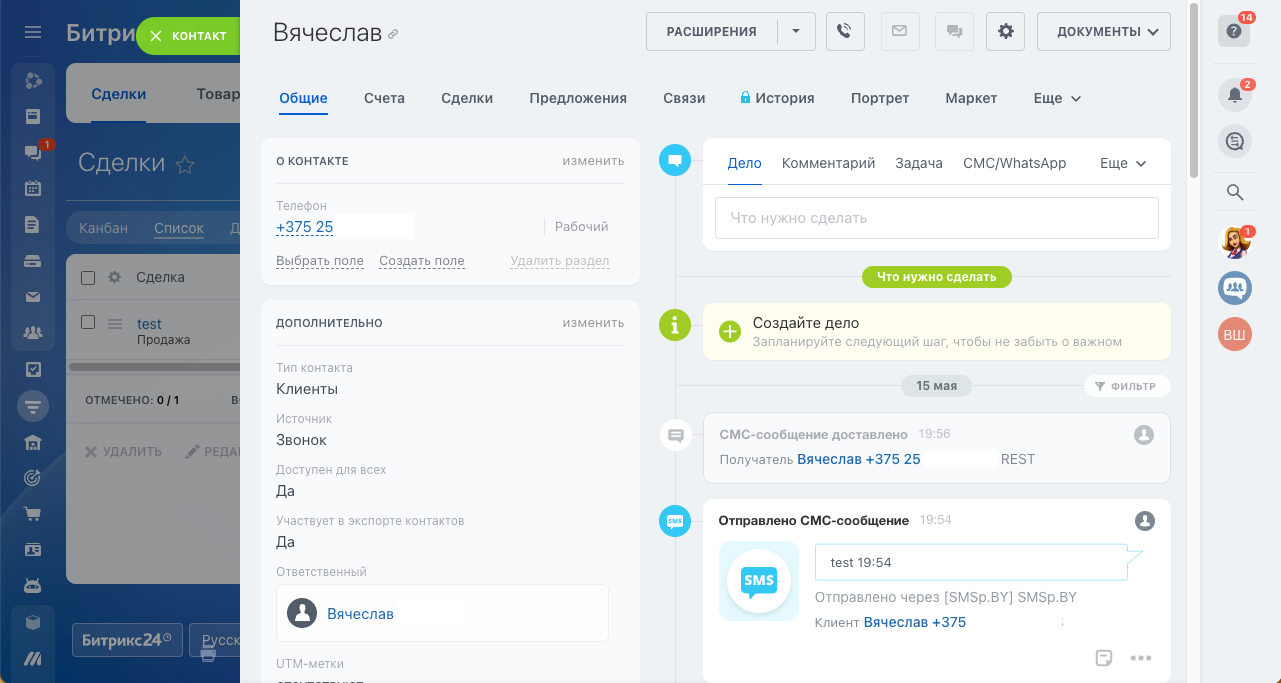The image size is (1281, 683).
Task: Select the Комментарий tab
Action: (828, 163)
